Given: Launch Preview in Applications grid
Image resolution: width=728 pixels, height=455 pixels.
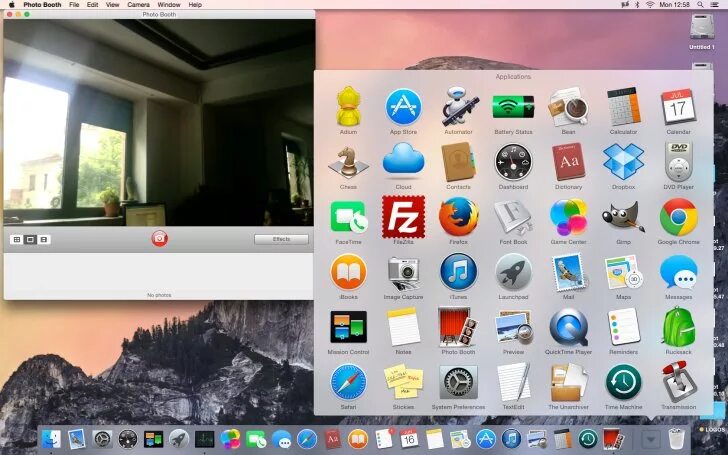Looking at the screenshot, I should click(513, 327).
